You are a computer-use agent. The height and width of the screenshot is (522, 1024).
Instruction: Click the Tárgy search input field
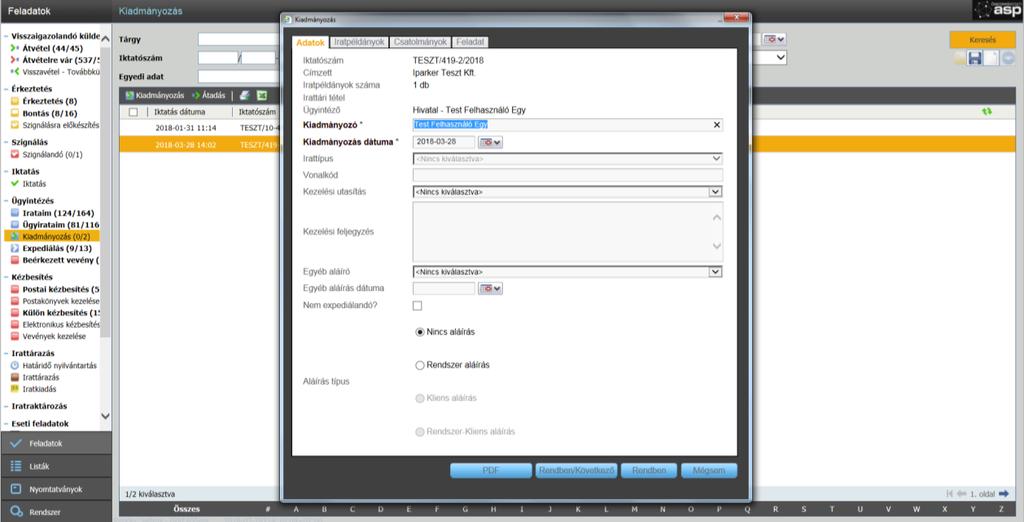pyautogui.click(x=239, y=40)
